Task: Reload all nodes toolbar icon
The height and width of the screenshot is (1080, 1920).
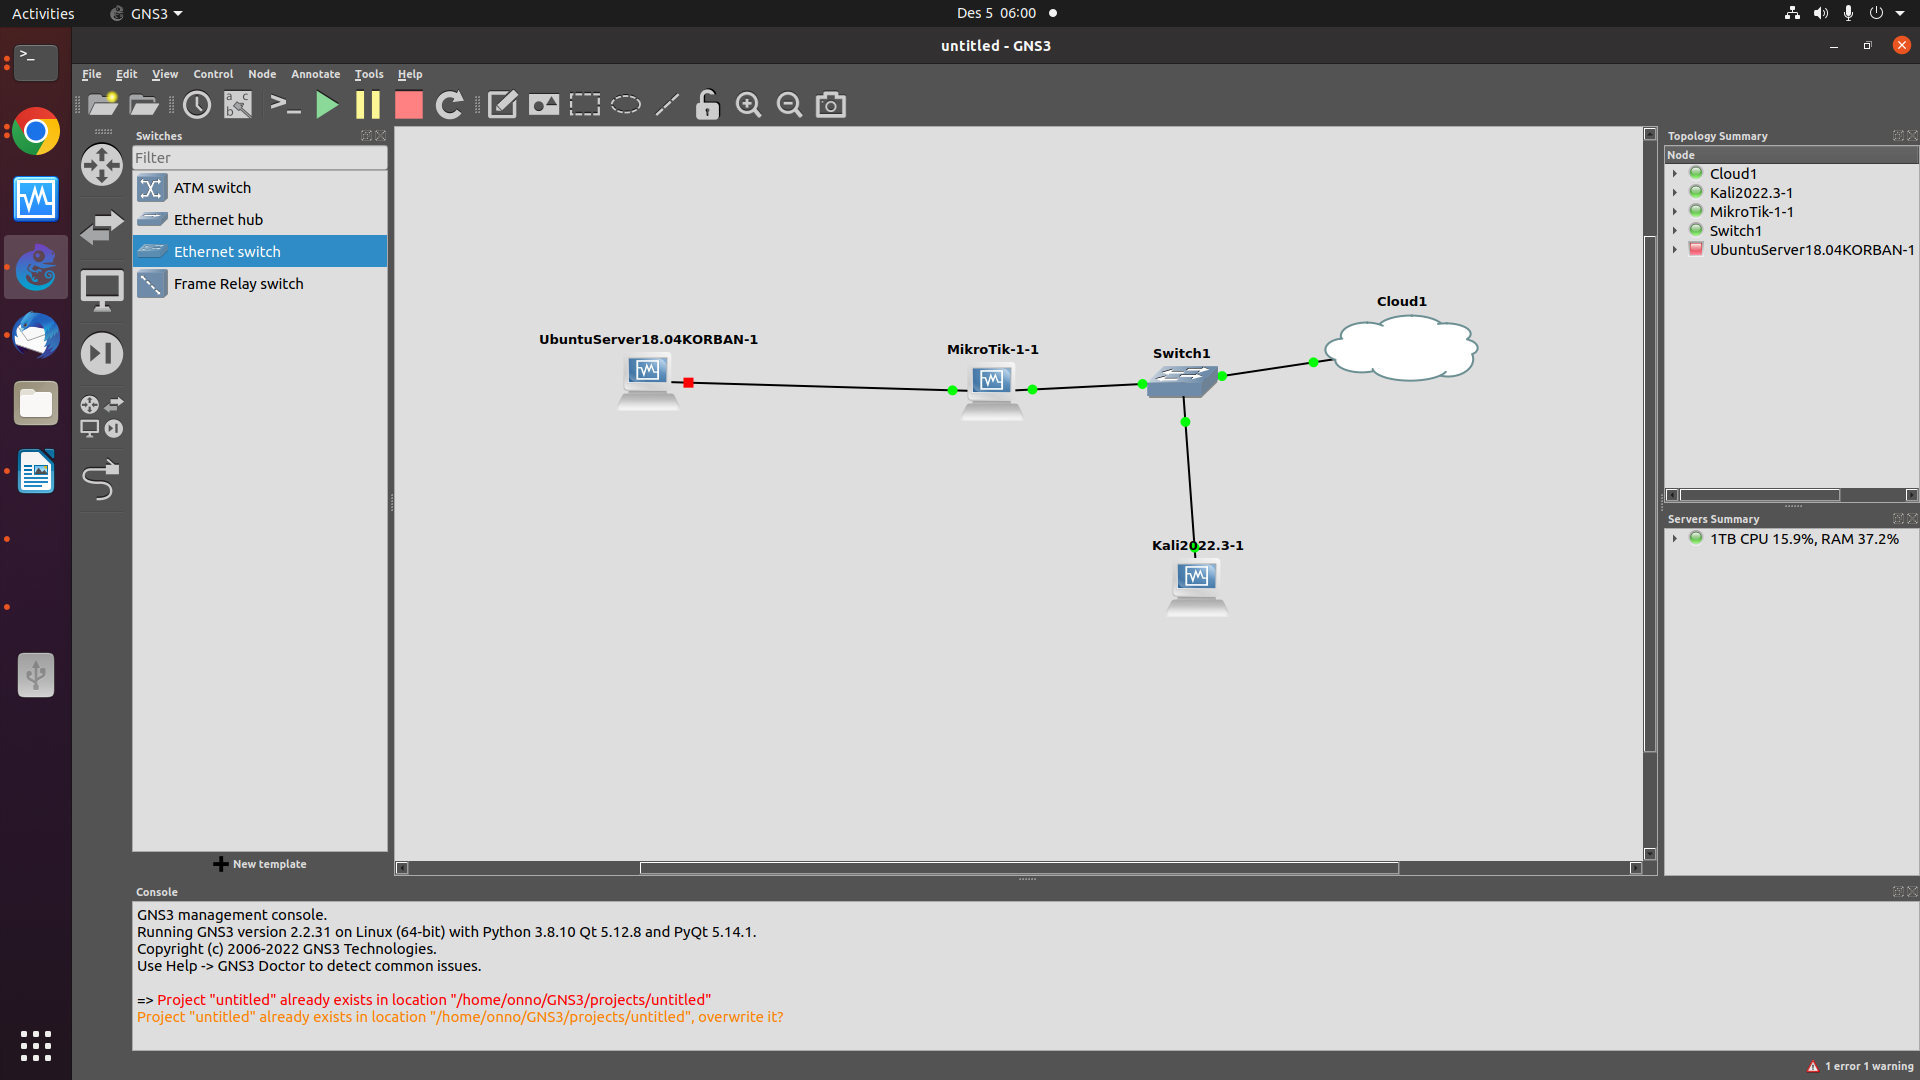Action: click(x=449, y=105)
